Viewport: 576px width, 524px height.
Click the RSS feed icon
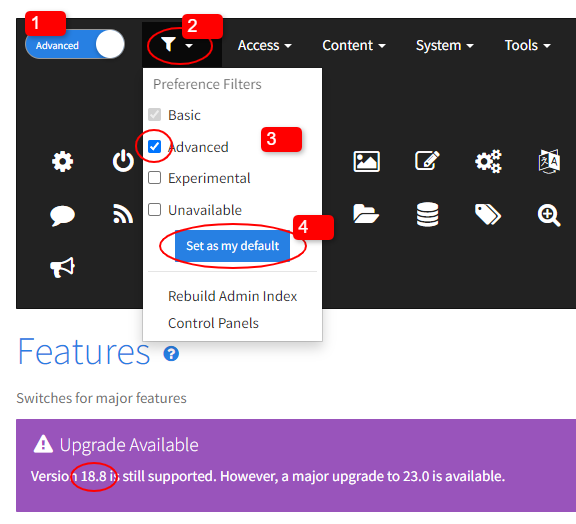point(123,214)
